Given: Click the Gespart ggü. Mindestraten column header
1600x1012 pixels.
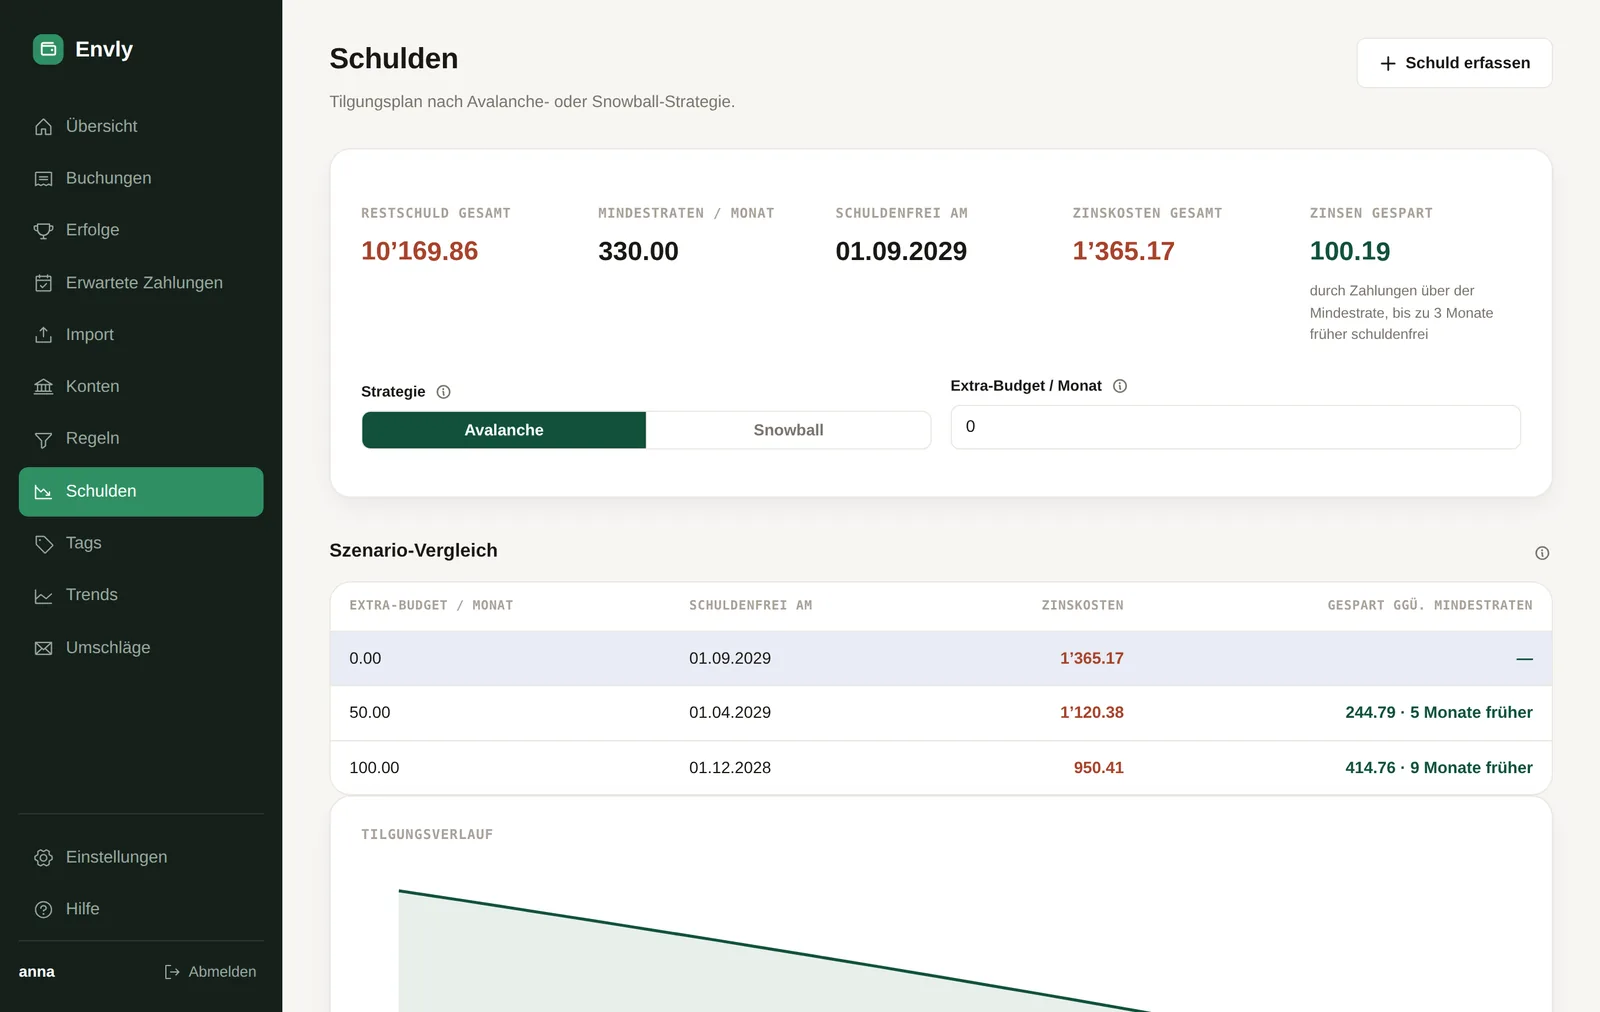Looking at the screenshot, I should (x=1430, y=606).
